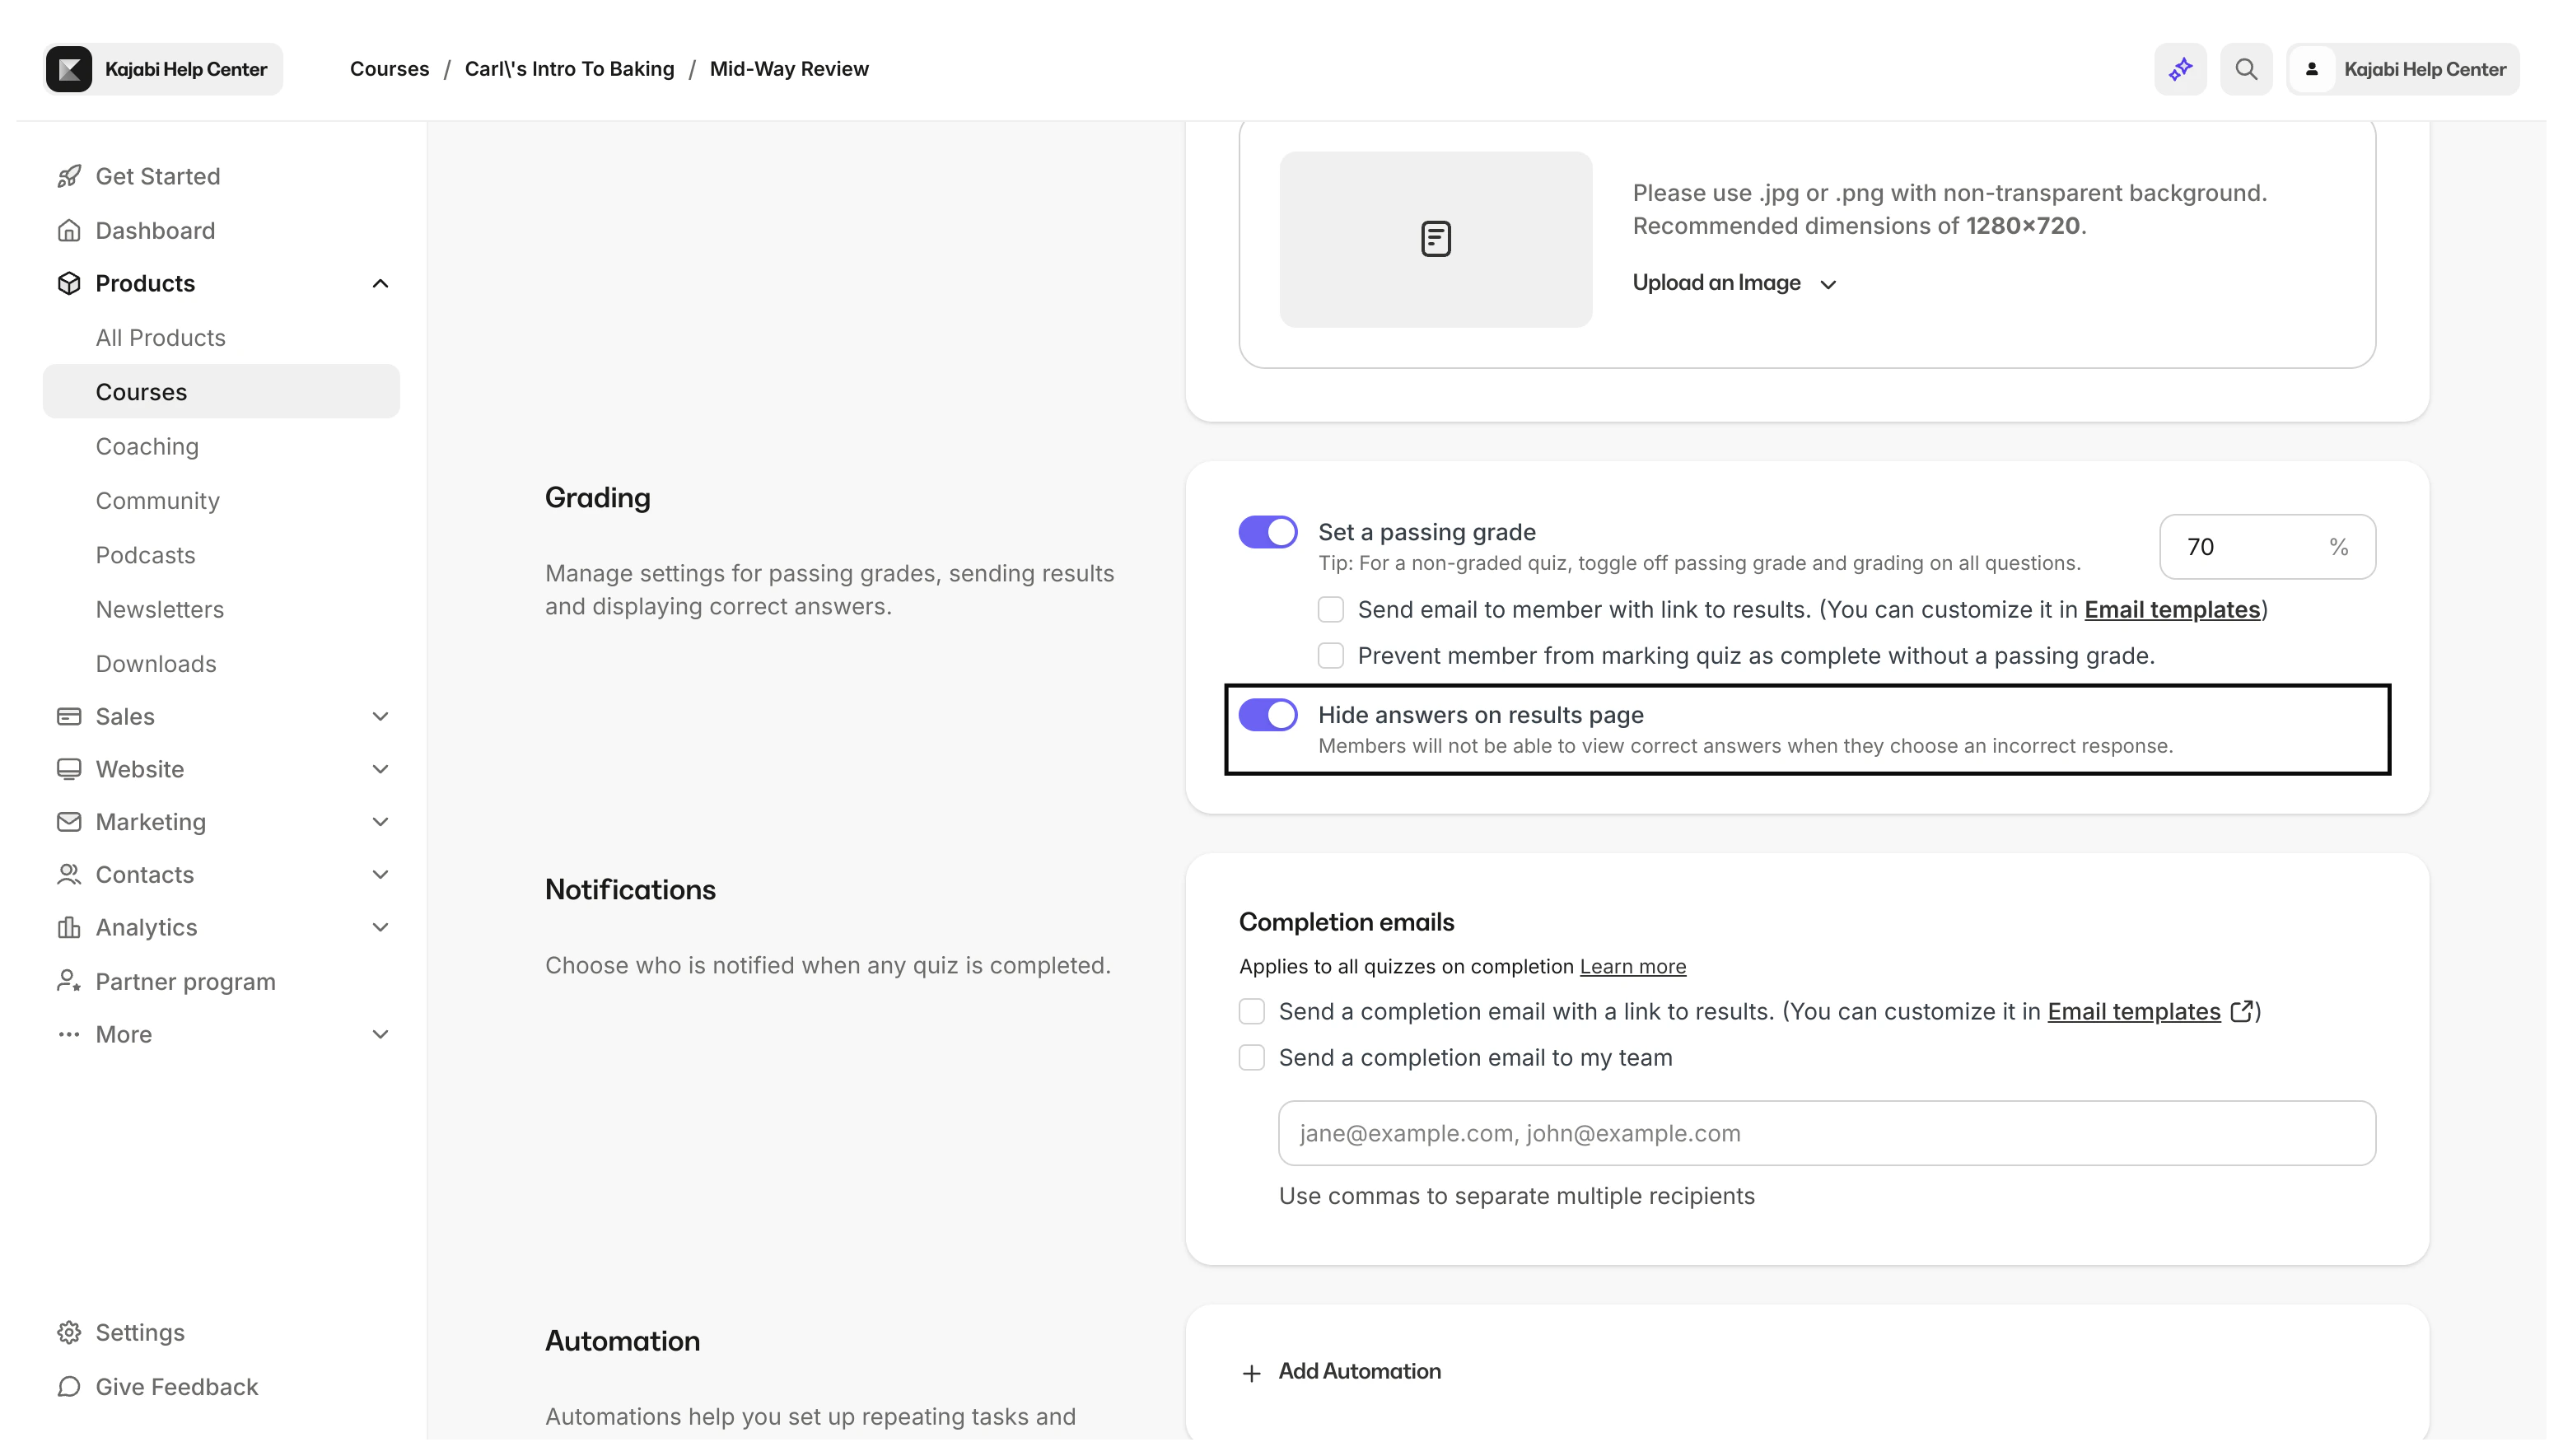Viewport: 2563px width, 1456px height.
Task: Collapse the Products section in sidebar
Action: tap(380, 283)
